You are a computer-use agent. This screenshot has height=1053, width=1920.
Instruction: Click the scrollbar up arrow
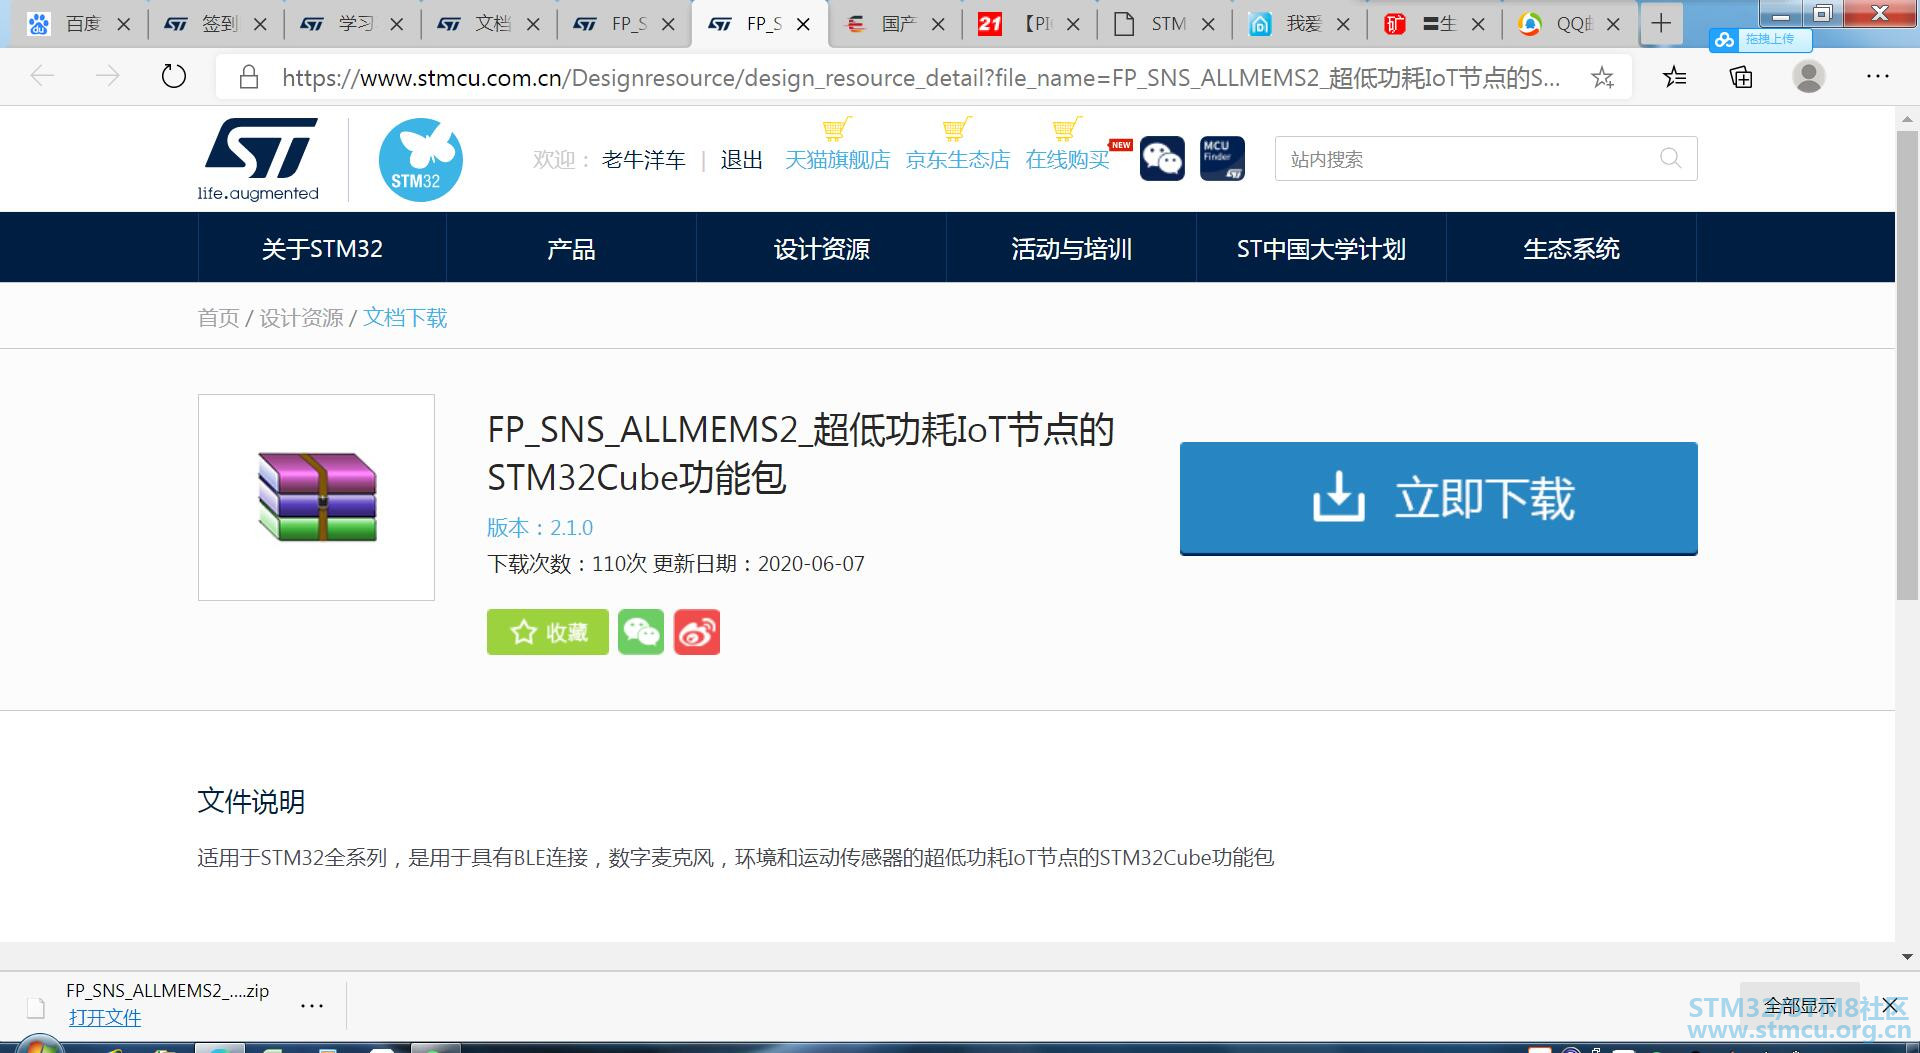(1907, 119)
